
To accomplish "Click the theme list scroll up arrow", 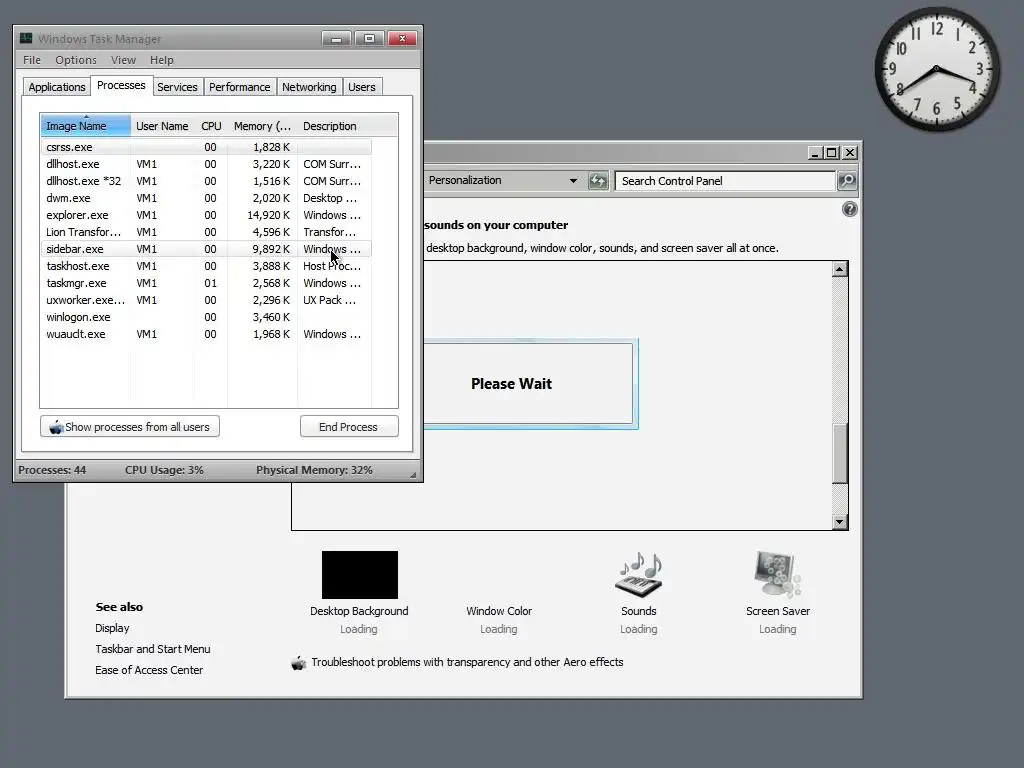I will pos(840,268).
